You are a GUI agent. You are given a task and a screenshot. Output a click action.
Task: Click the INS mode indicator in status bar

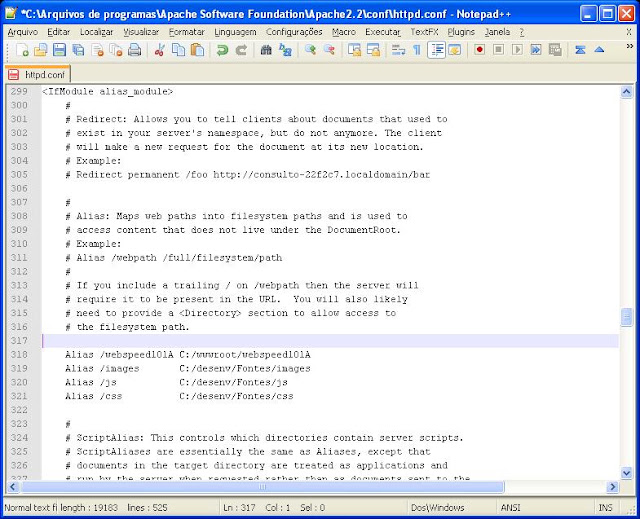coord(605,508)
